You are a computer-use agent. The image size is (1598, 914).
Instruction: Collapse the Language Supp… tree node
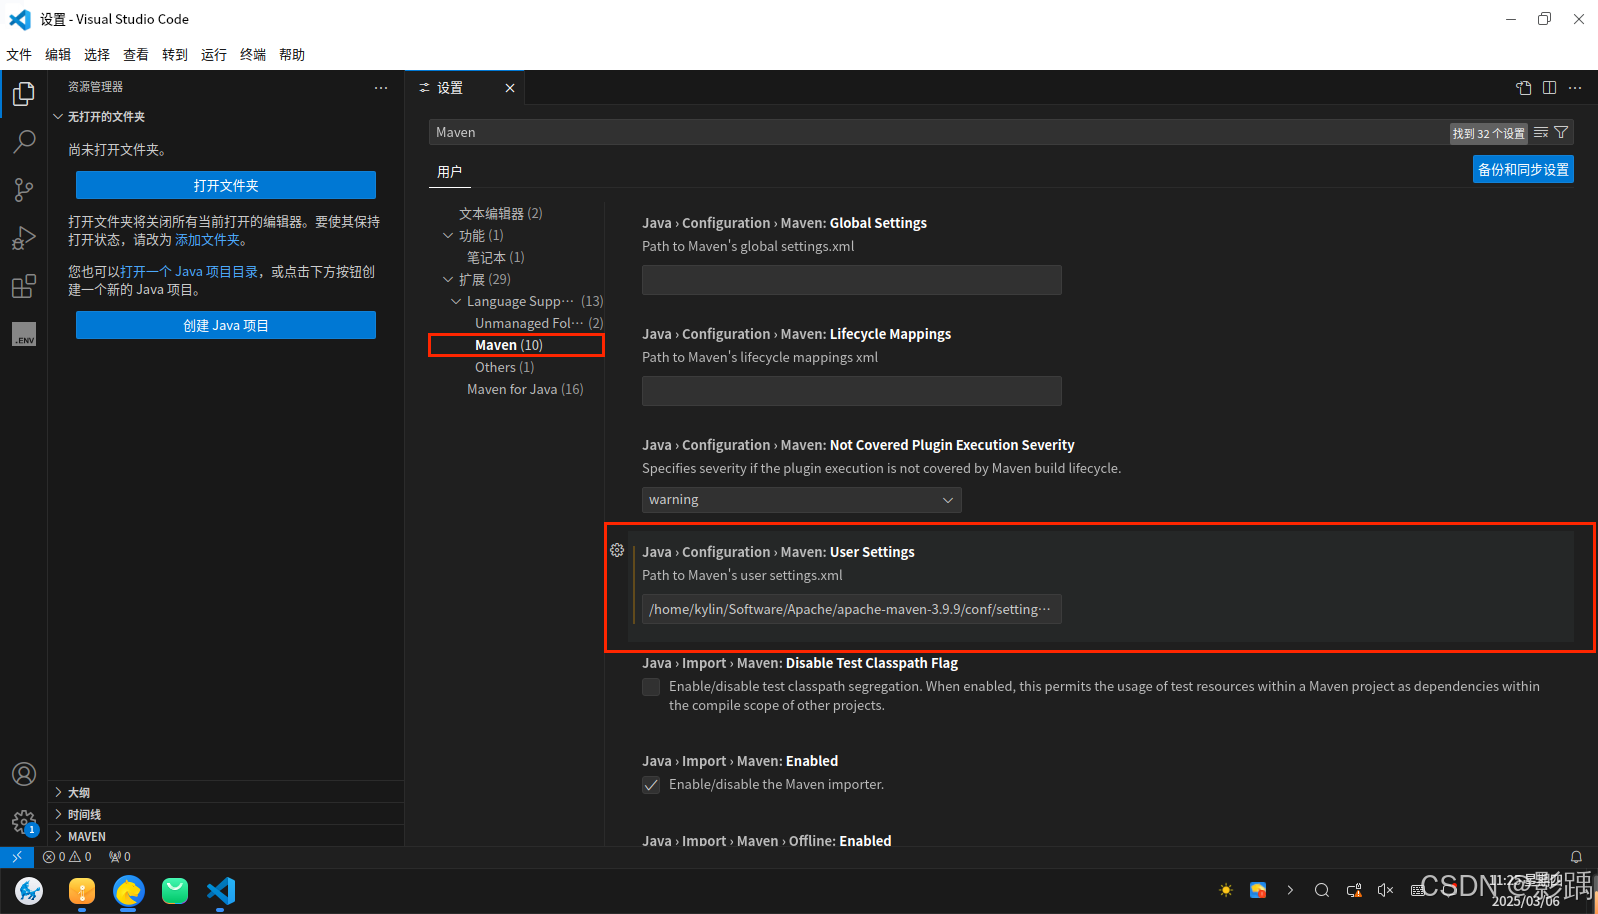(x=456, y=302)
